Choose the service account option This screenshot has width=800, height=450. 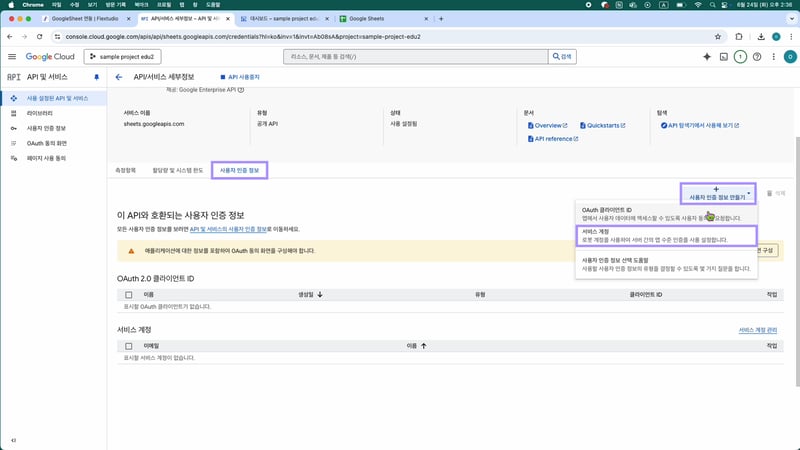click(666, 236)
